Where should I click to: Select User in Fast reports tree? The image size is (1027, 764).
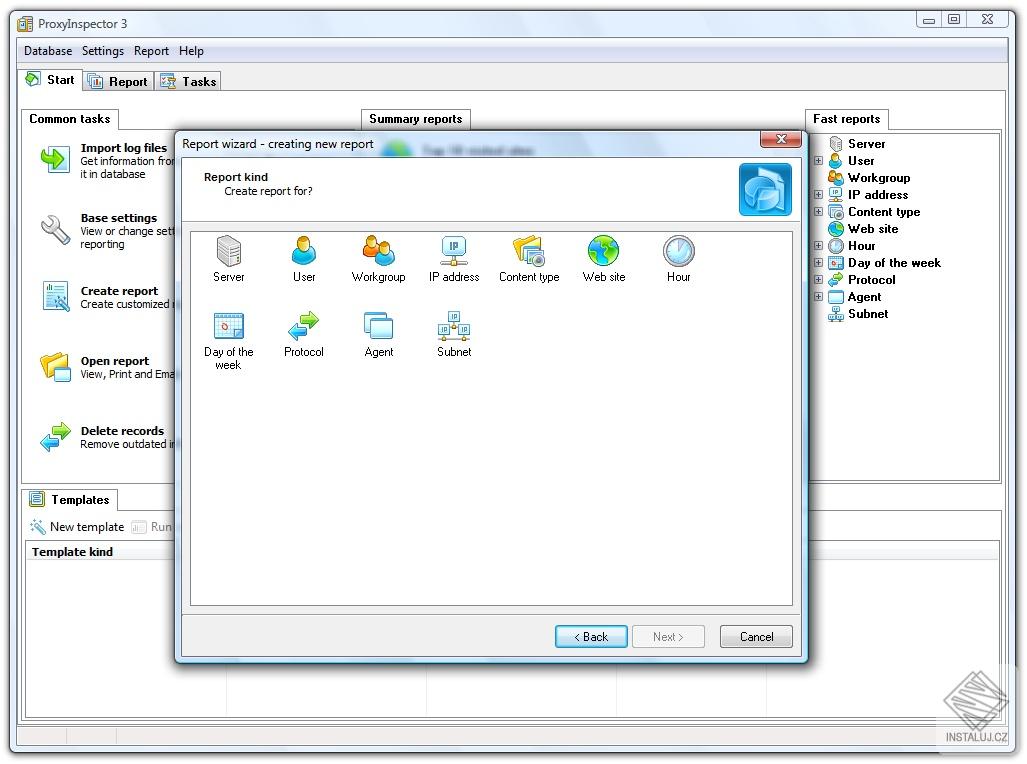coord(861,161)
